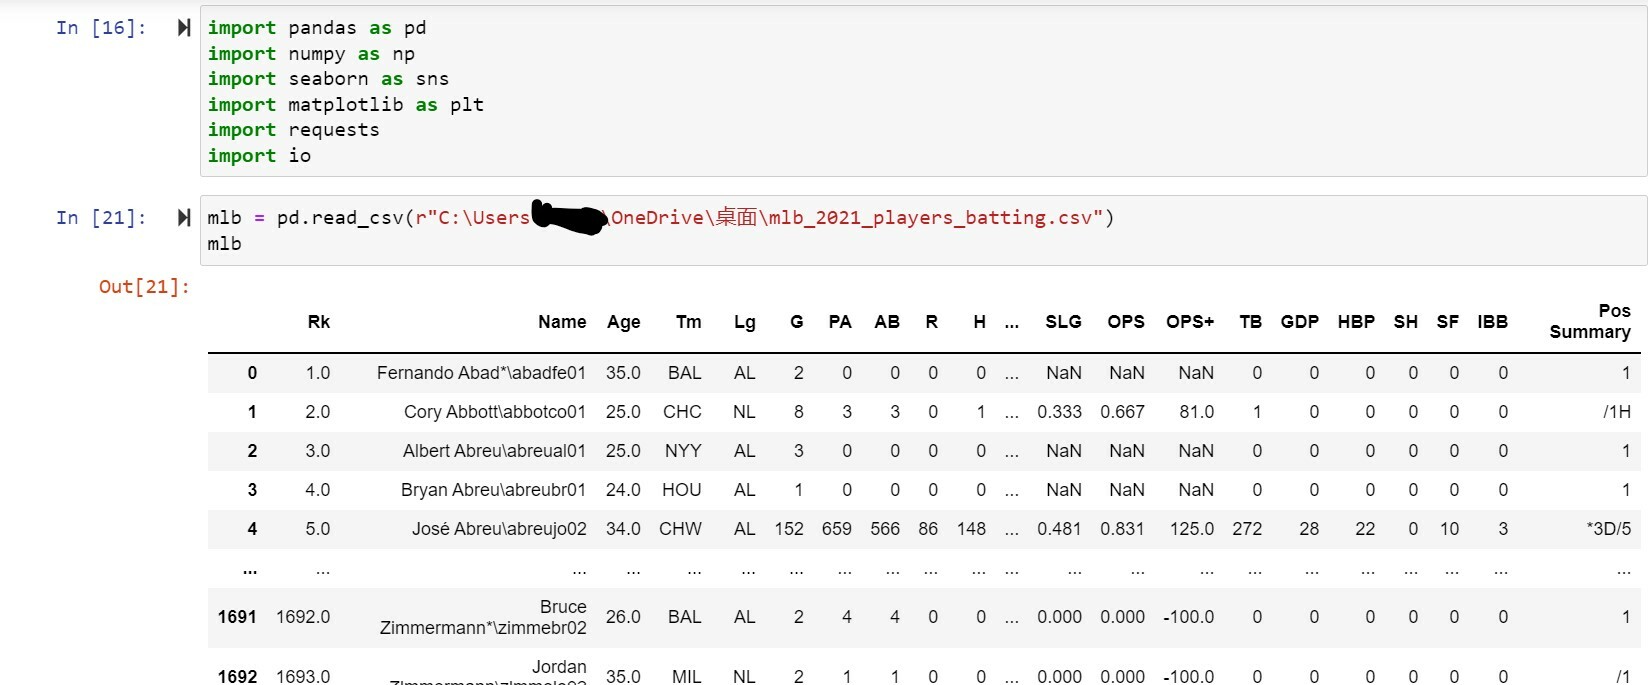Click run icon beside In [21]
Screen dimensions: 1648x685
[184, 218]
